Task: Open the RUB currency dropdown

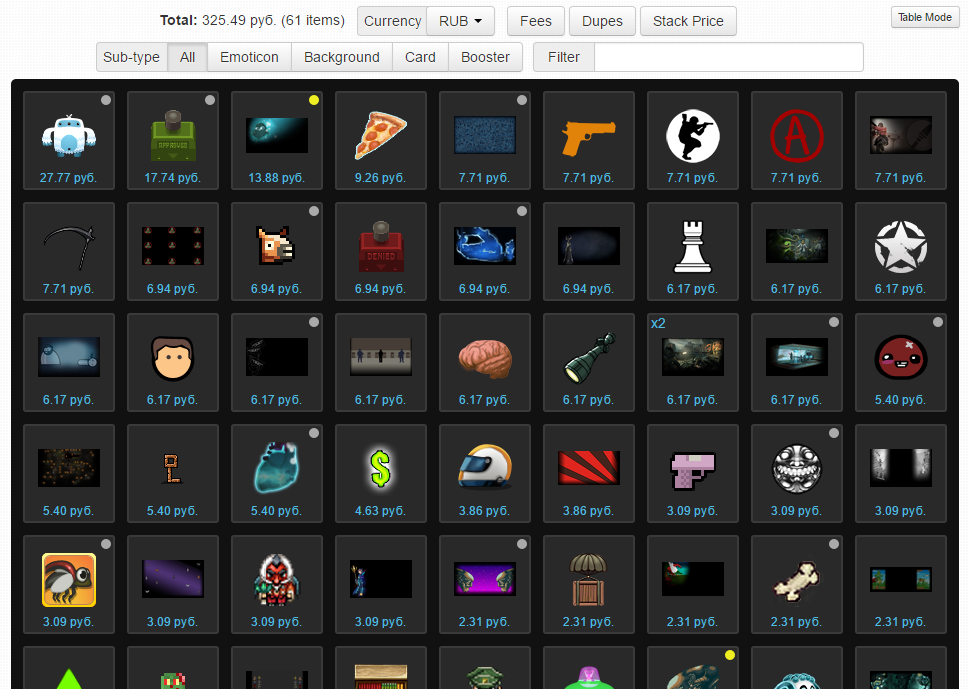Action: pos(460,21)
